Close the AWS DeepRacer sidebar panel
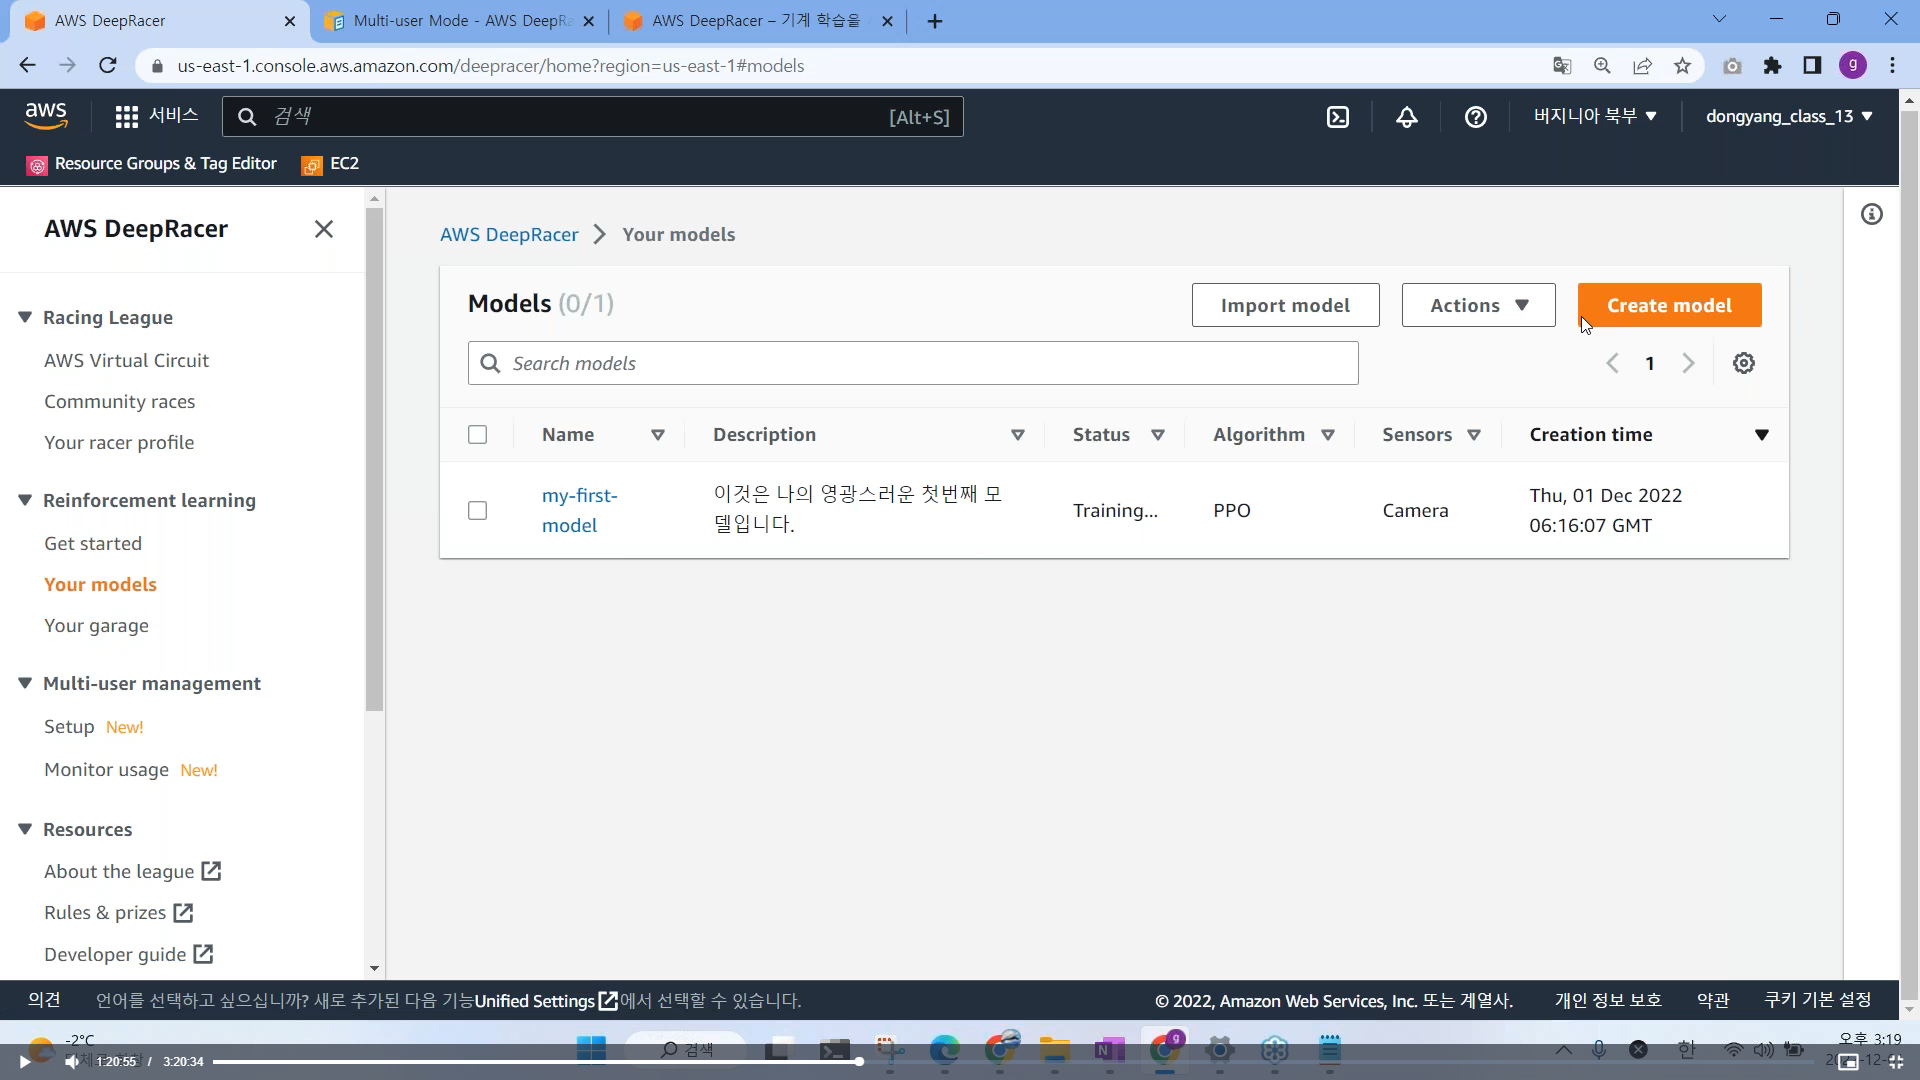The image size is (1920, 1080). 323,229
